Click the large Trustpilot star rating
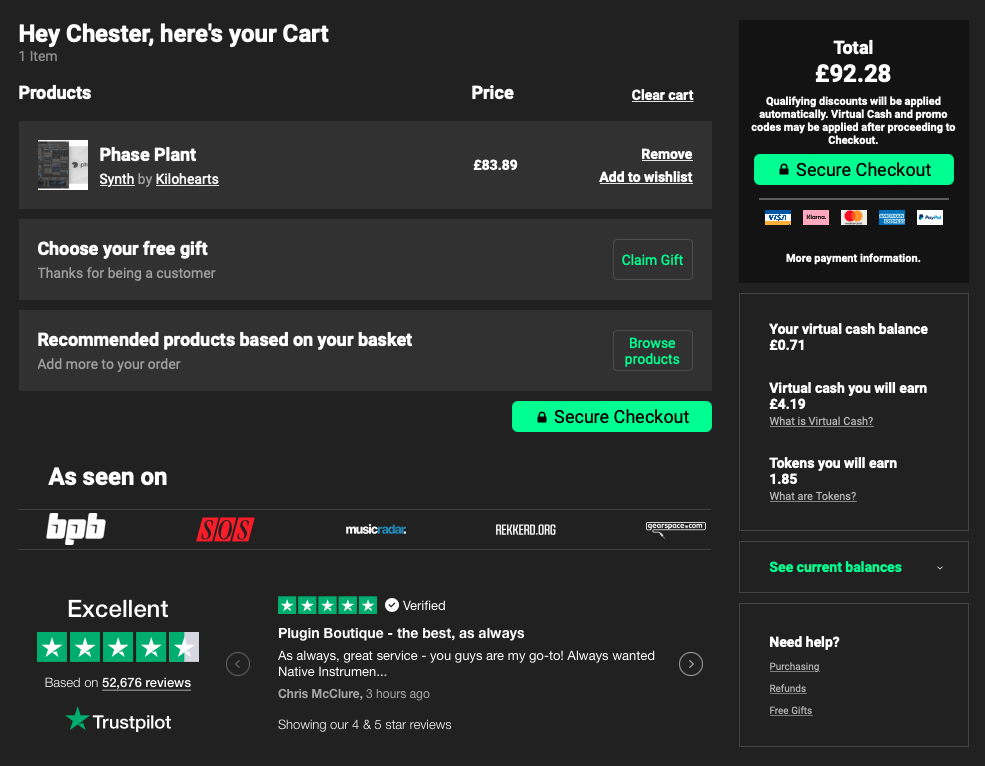The image size is (985, 766). [x=118, y=647]
